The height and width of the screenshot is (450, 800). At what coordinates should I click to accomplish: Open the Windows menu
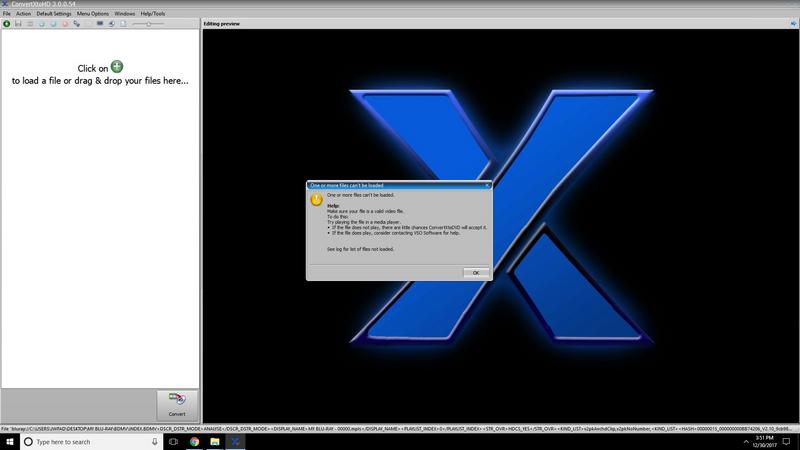point(124,14)
